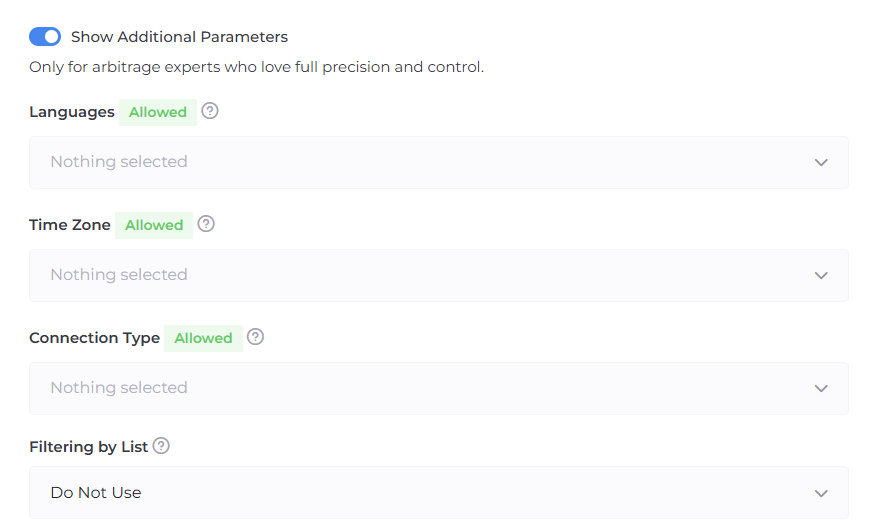
Task: Switch the Time Zone Allowed badge
Action: pos(154,225)
